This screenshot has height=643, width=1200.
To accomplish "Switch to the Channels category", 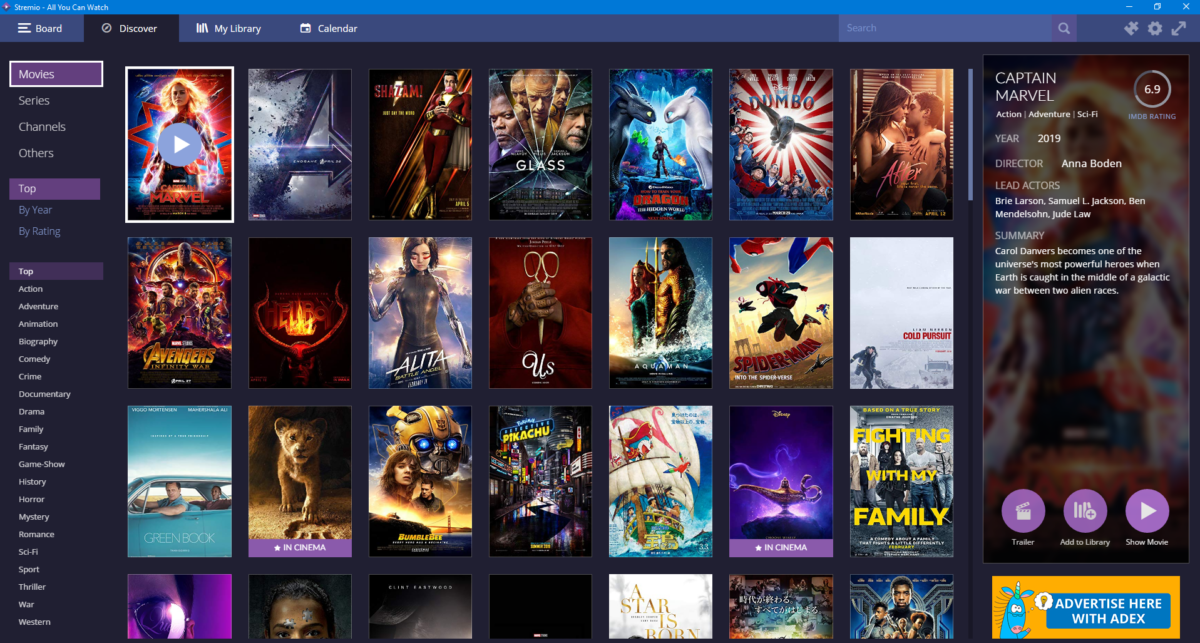I will [41, 126].
